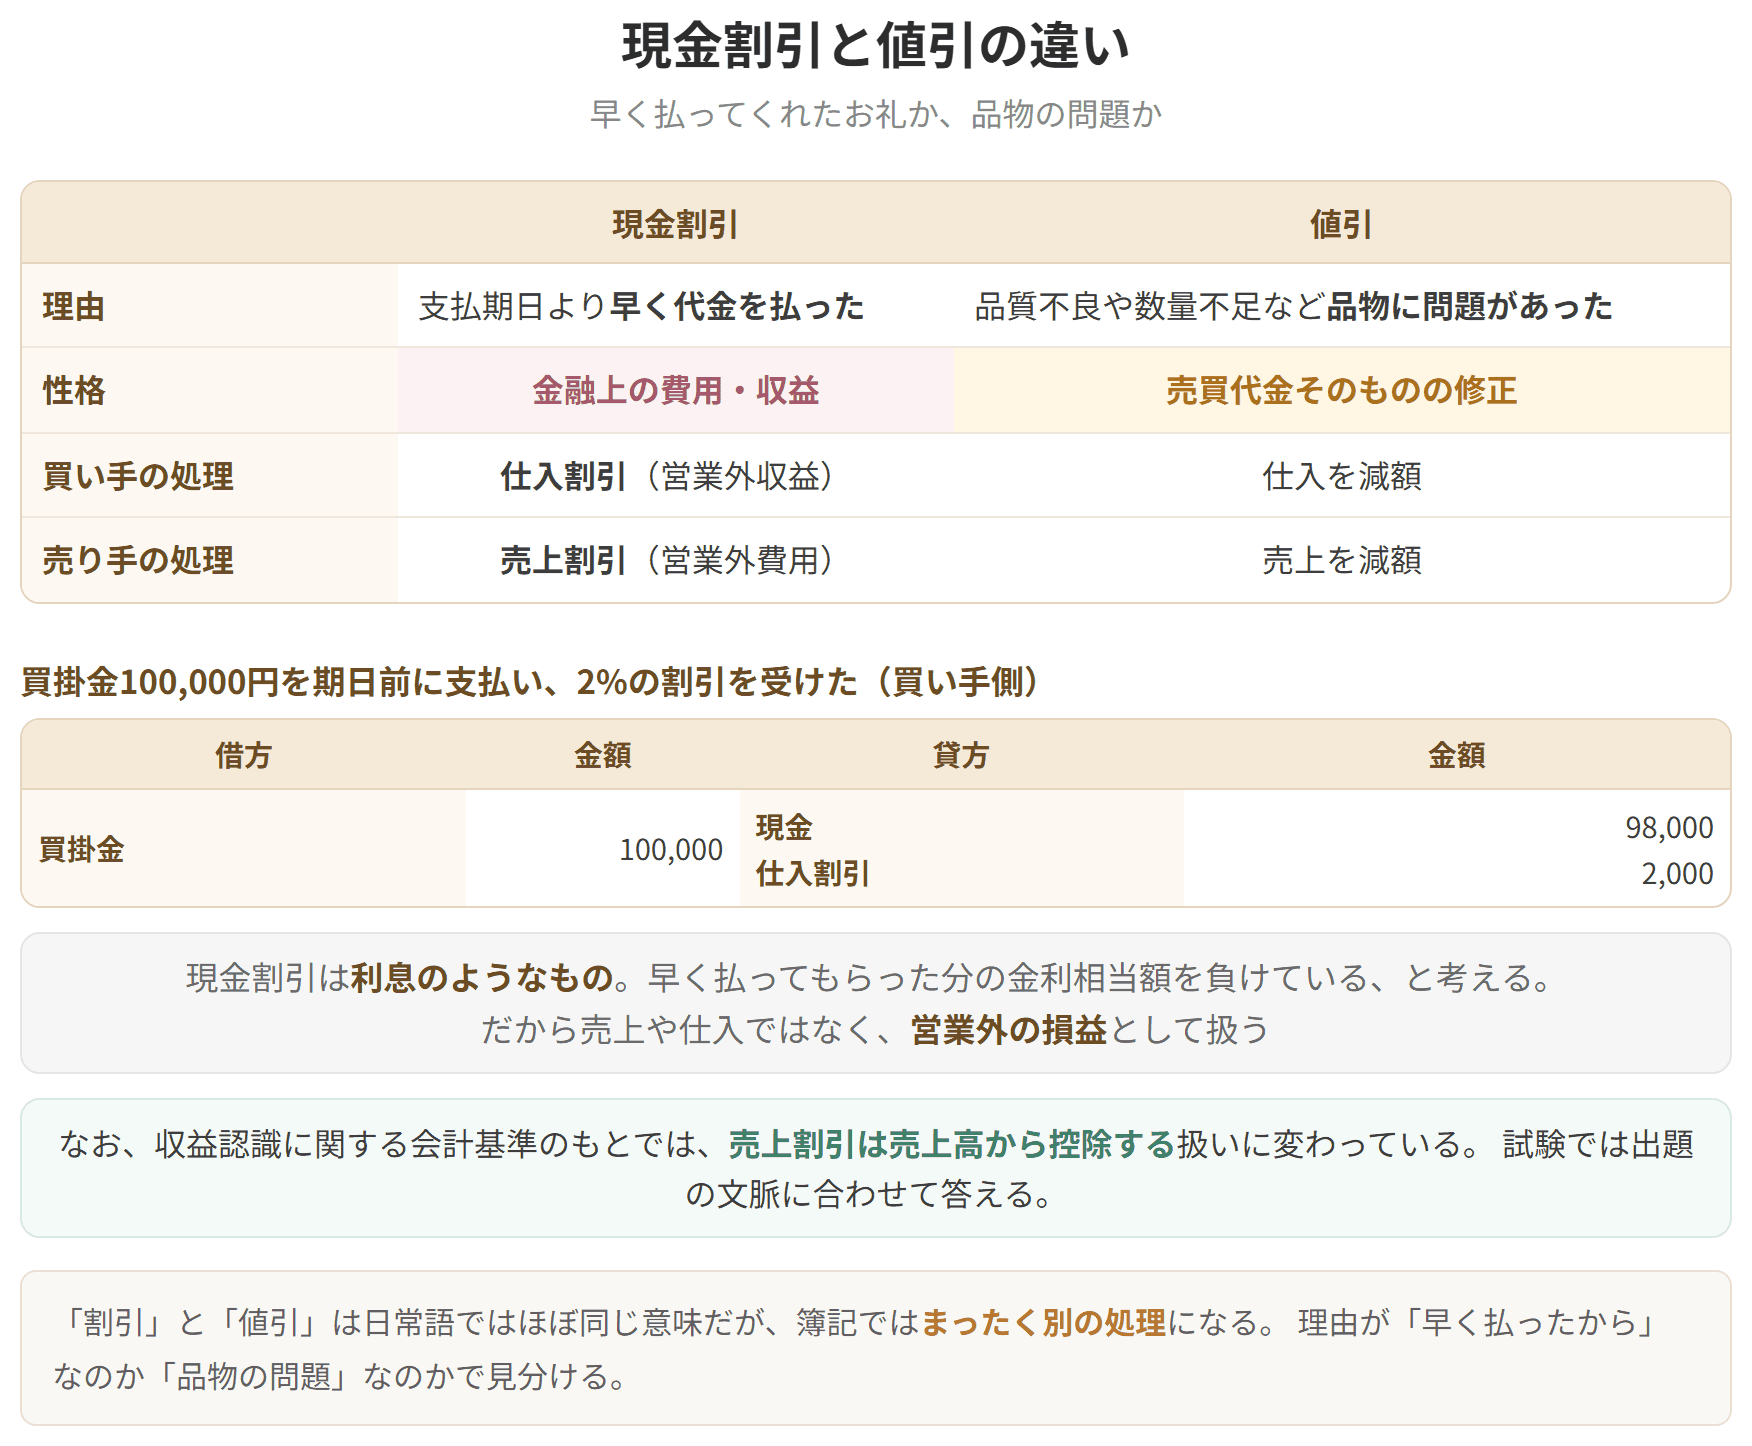Click the 借方 journal column header
This screenshot has height=1446, width=1752.
coord(243,755)
